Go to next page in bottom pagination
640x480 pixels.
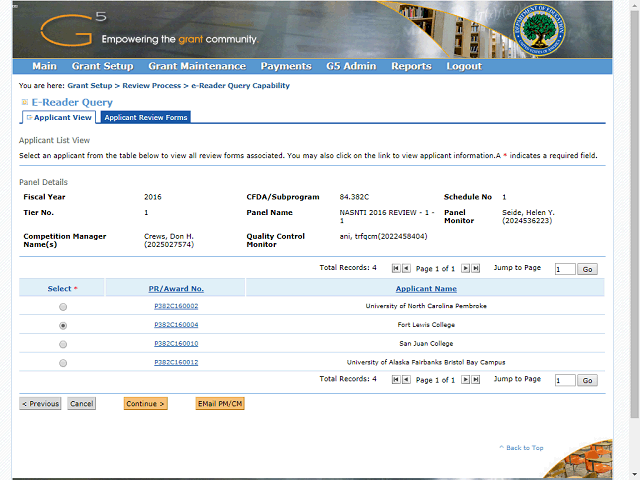pos(465,380)
